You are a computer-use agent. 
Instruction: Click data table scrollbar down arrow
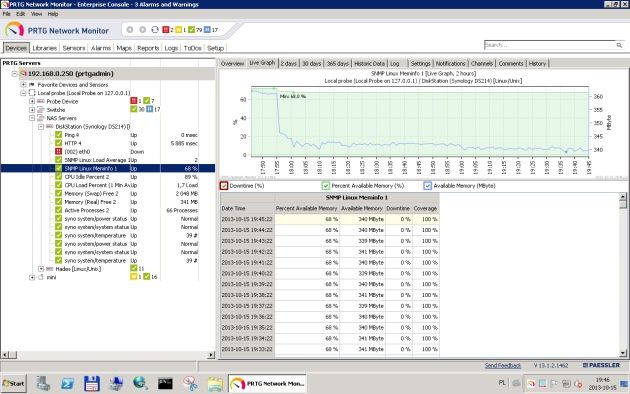[x=623, y=353]
